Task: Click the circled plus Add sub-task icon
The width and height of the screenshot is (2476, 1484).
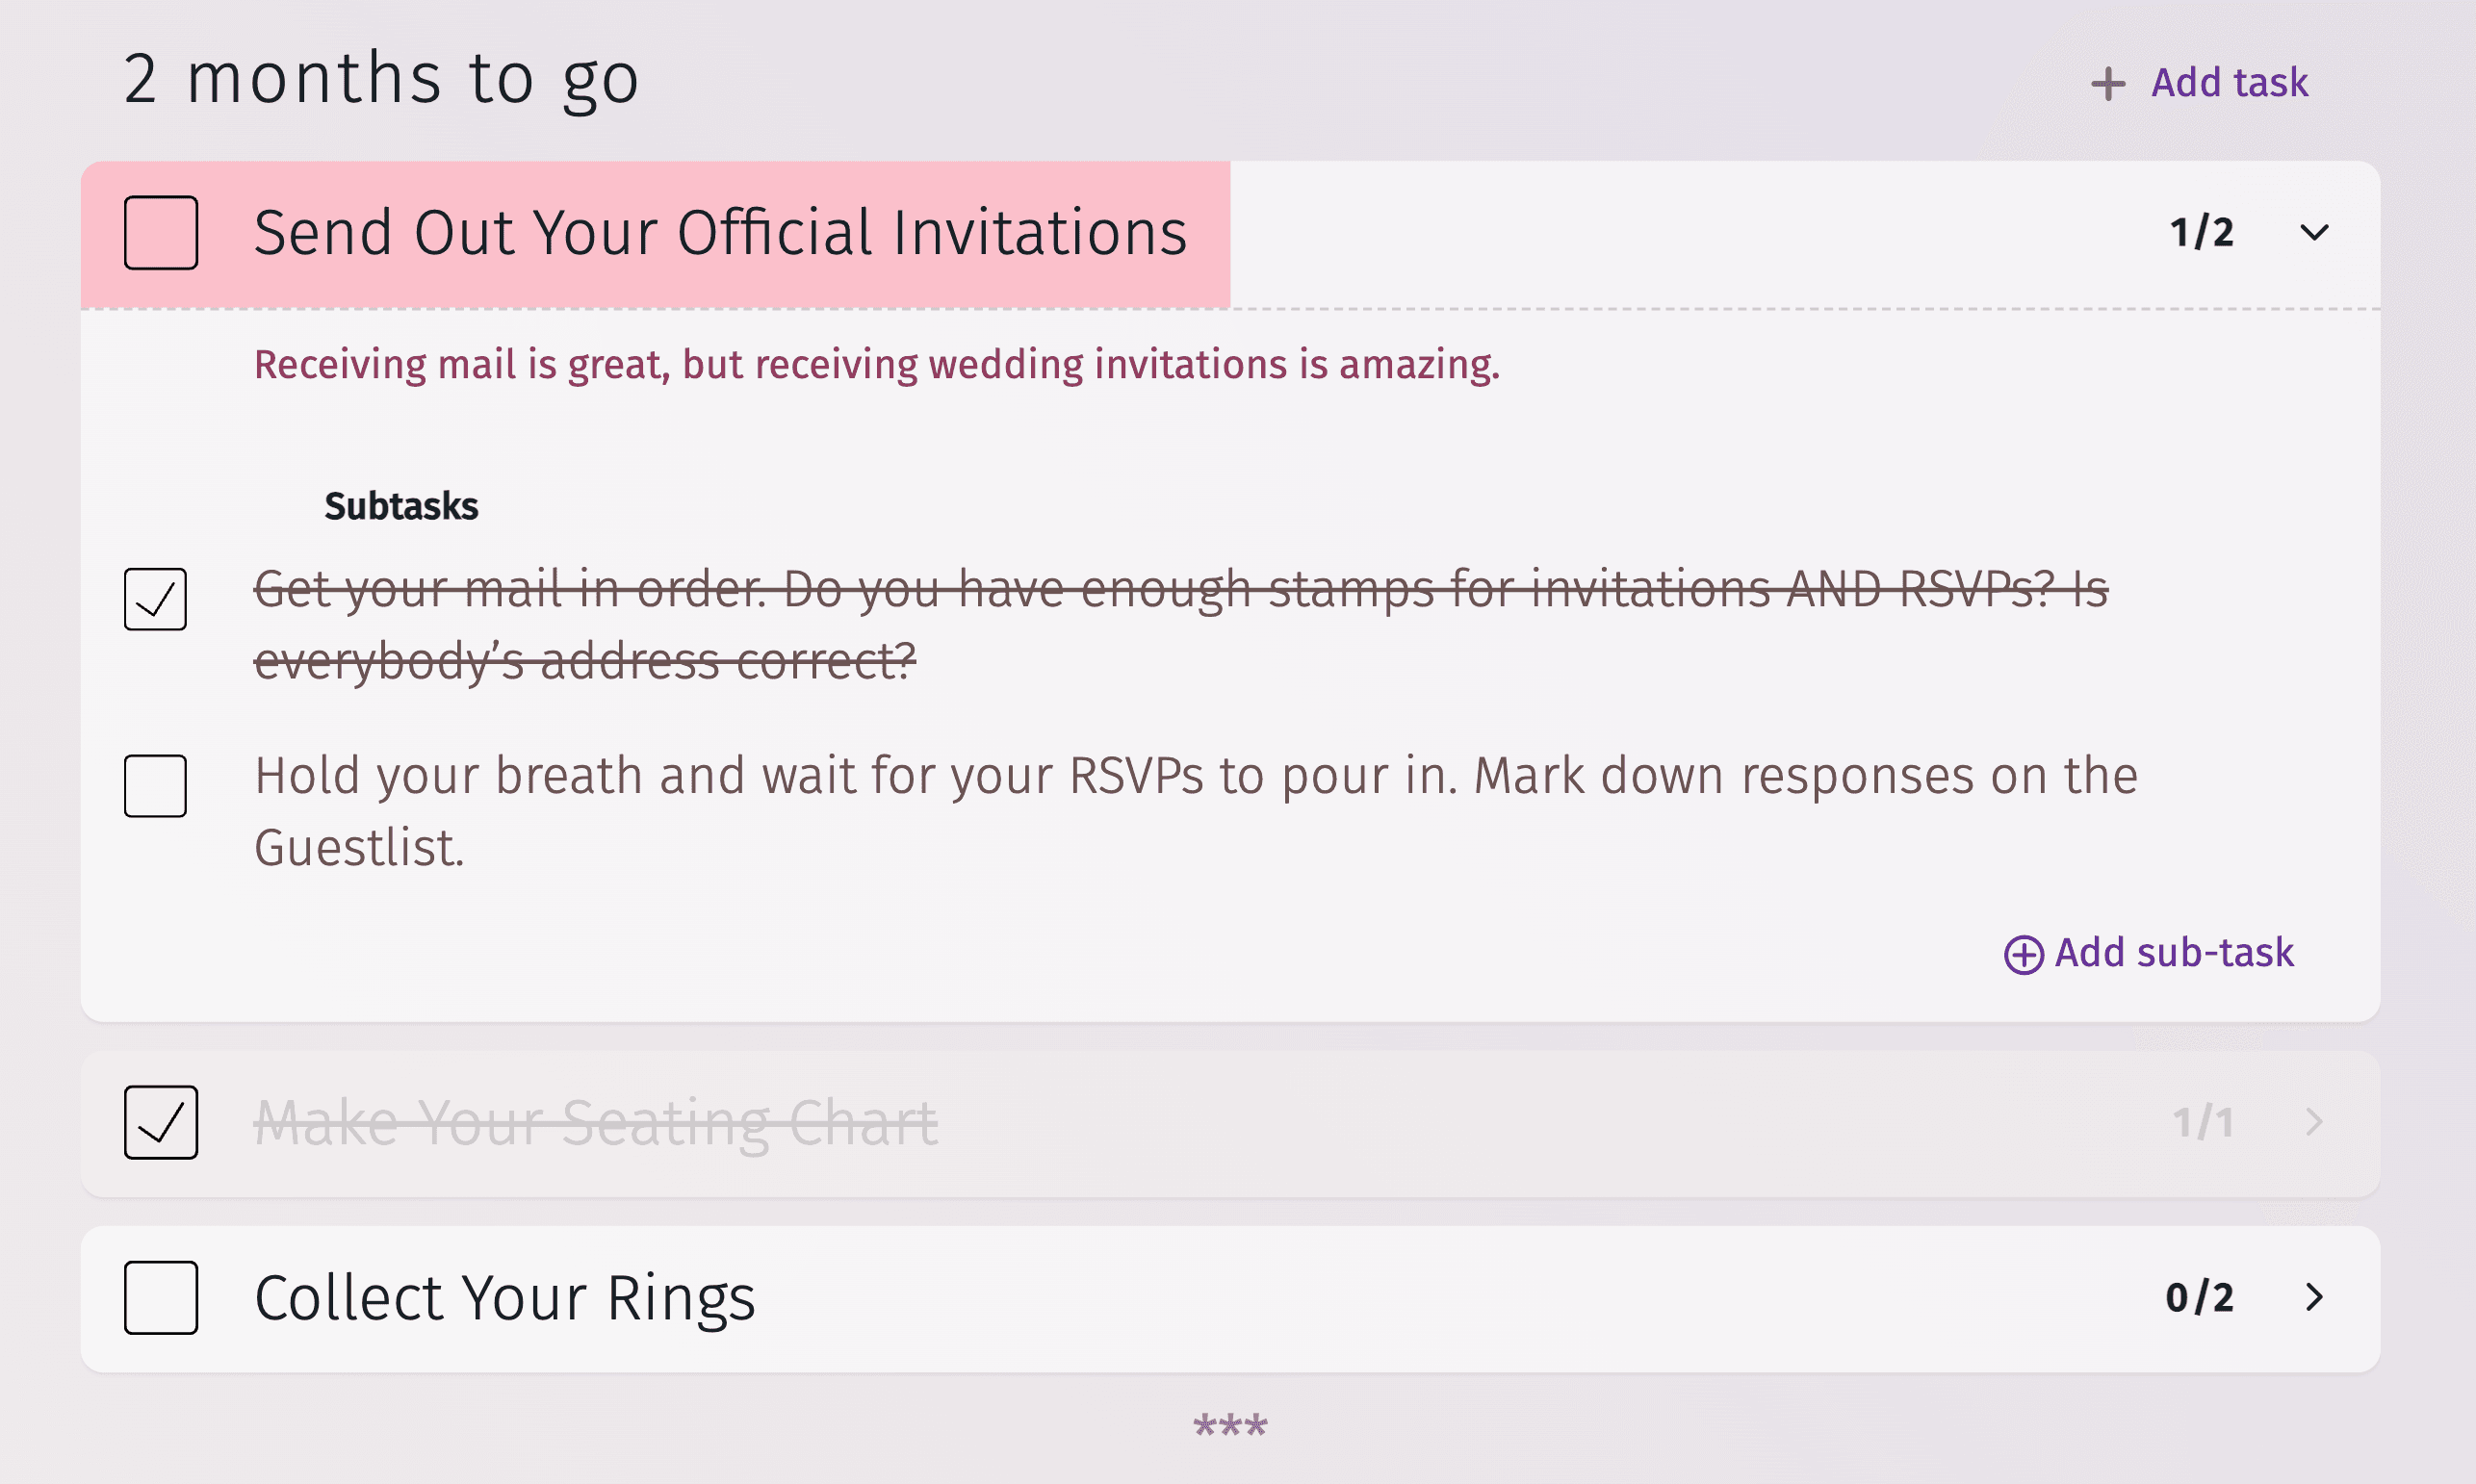Action: point(2023,954)
